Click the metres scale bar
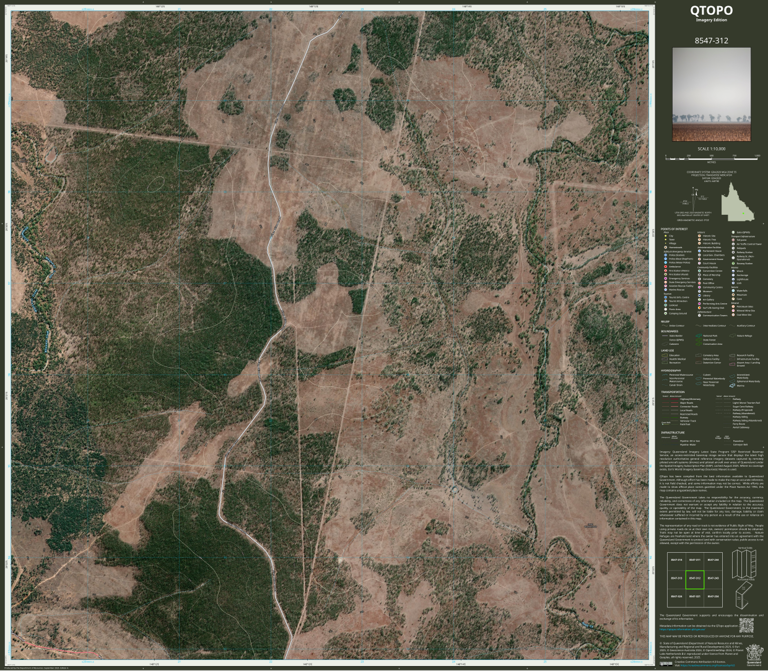Screen dimensions: 768x671 click(713, 158)
